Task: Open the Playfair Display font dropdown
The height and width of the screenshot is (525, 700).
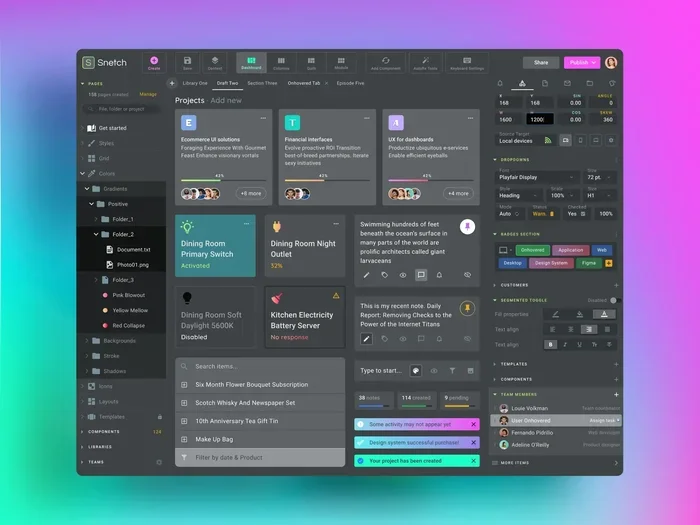Action: click(537, 177)
